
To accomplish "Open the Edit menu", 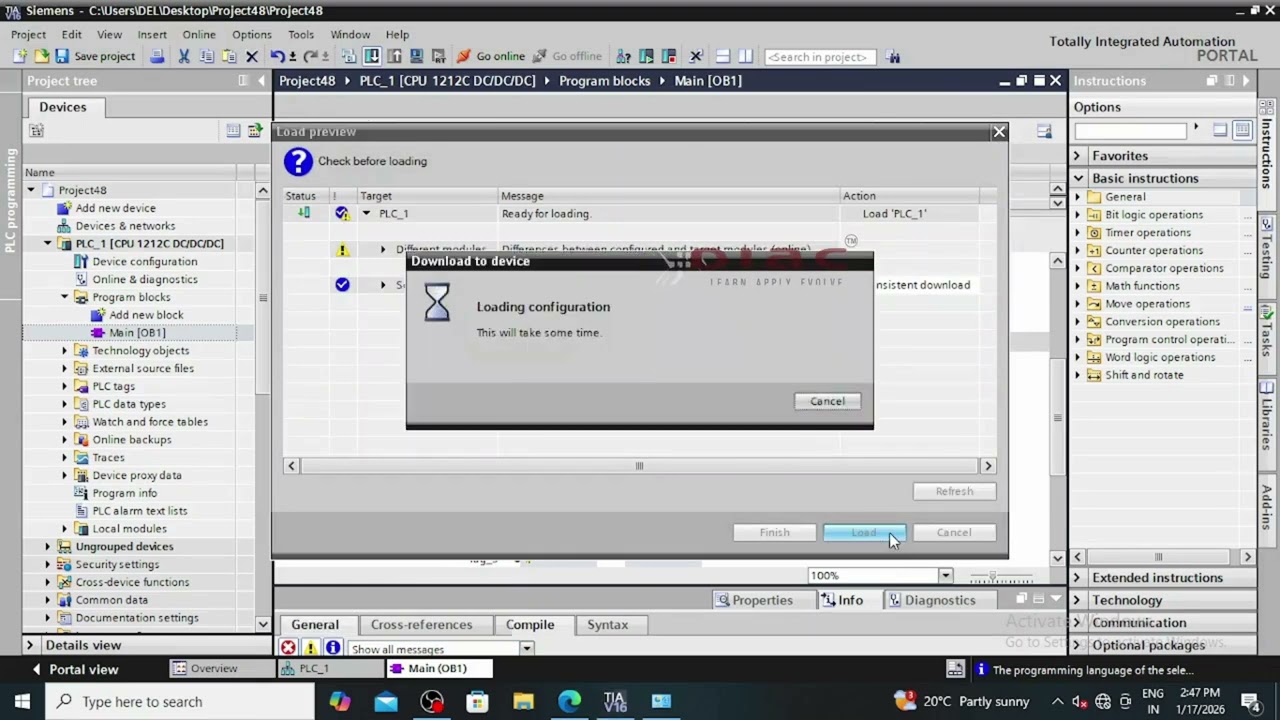I will 71,34.
